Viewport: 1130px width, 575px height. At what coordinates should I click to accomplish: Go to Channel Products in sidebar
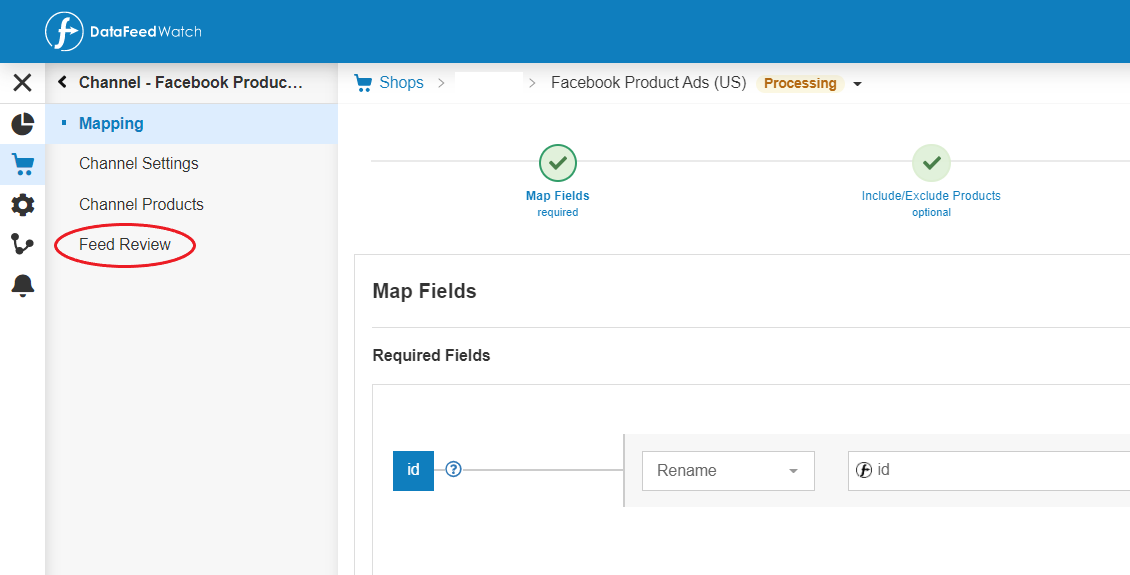point(141,204)
